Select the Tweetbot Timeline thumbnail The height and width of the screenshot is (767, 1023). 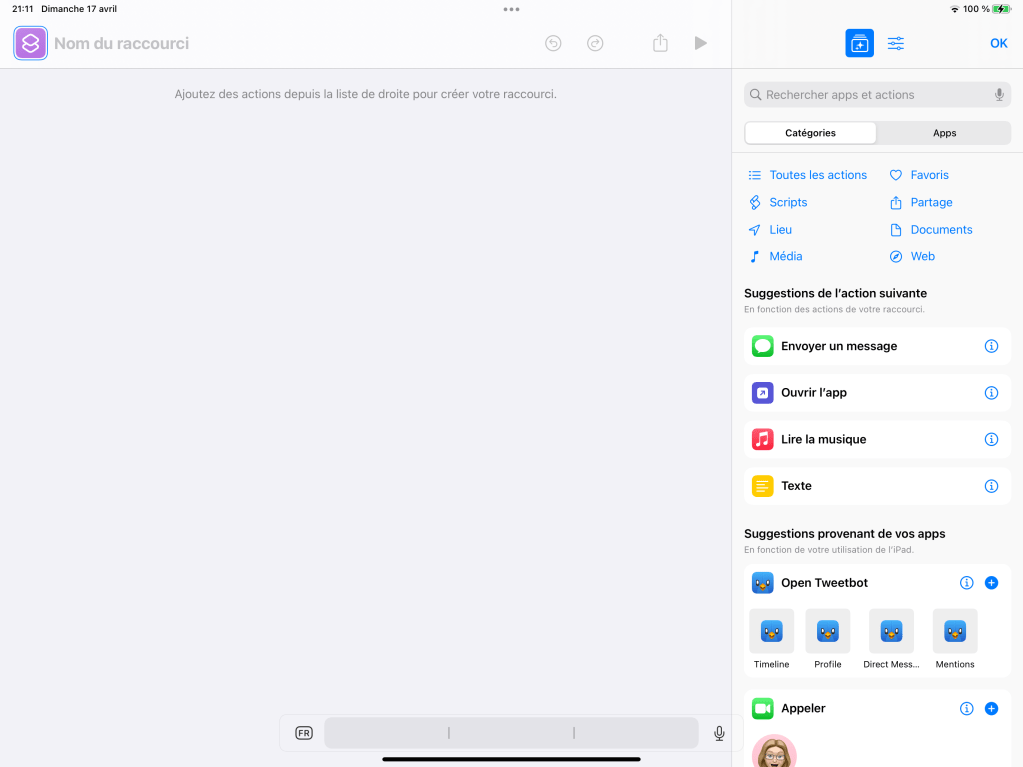click(x=771, y=632)
